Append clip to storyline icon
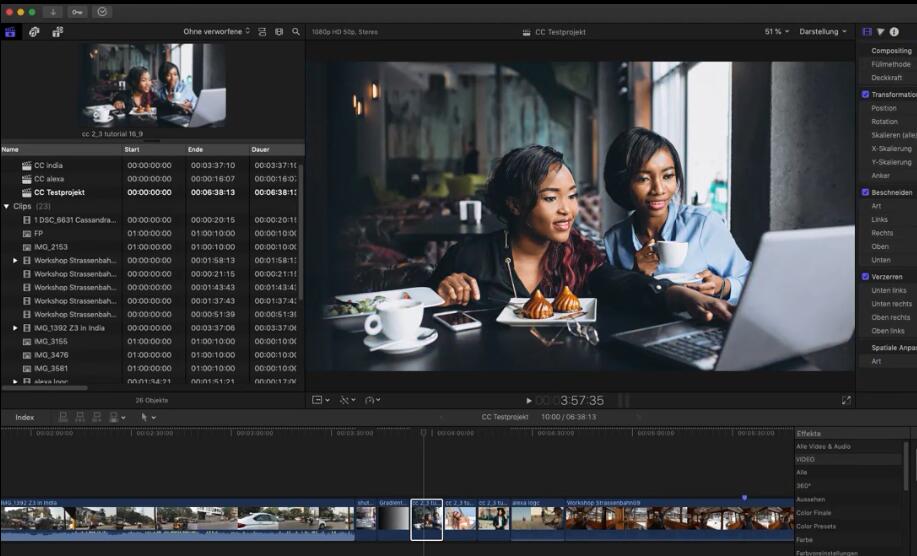Viewport: 917px width, 556px height. [97, 417]
